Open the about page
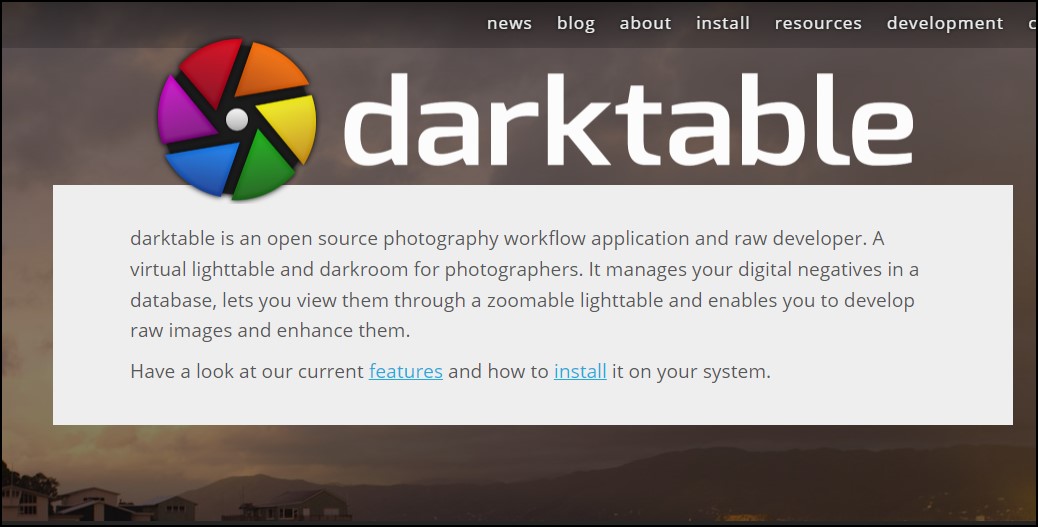1038x527 pixels. pos(645,23)
